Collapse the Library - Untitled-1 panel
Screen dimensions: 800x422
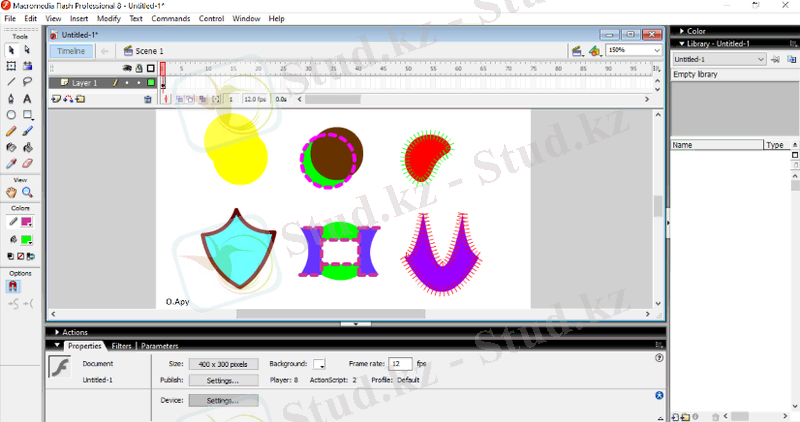(682, 44)
